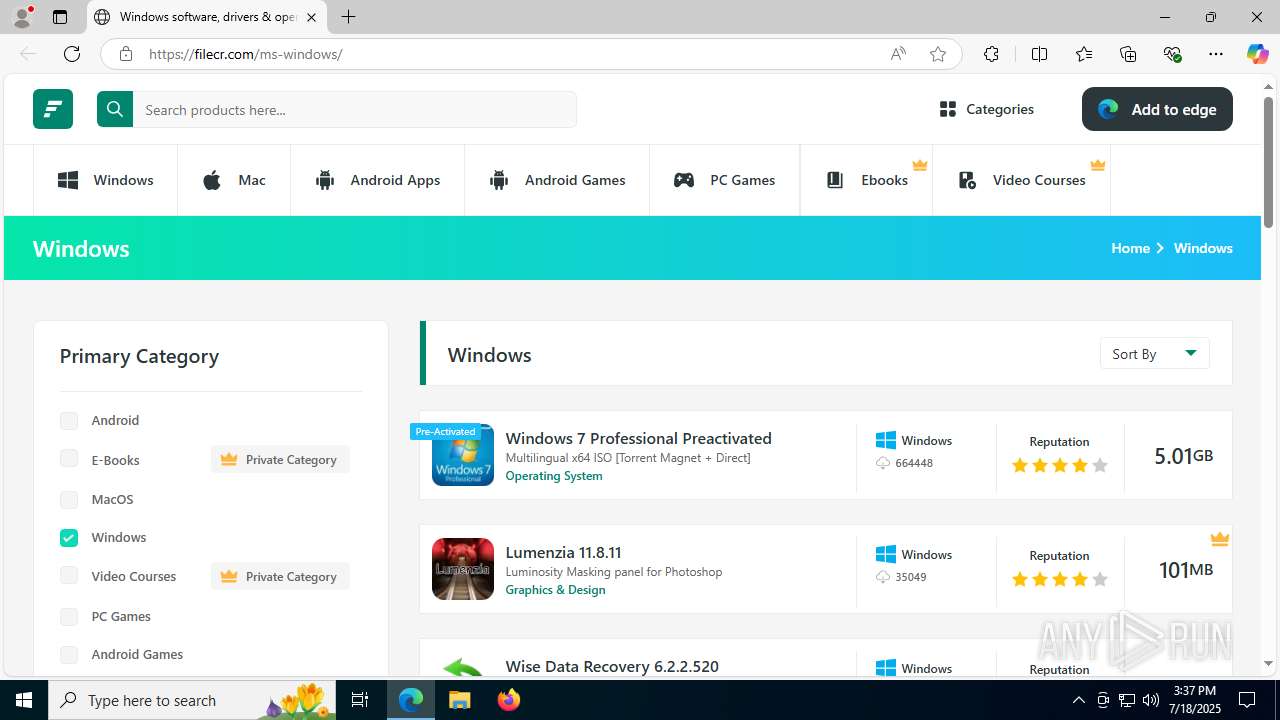The height and width of the screenshot is (720, 1280).
Task: Open Tab actions menu icon
Action: click(60, 17)
